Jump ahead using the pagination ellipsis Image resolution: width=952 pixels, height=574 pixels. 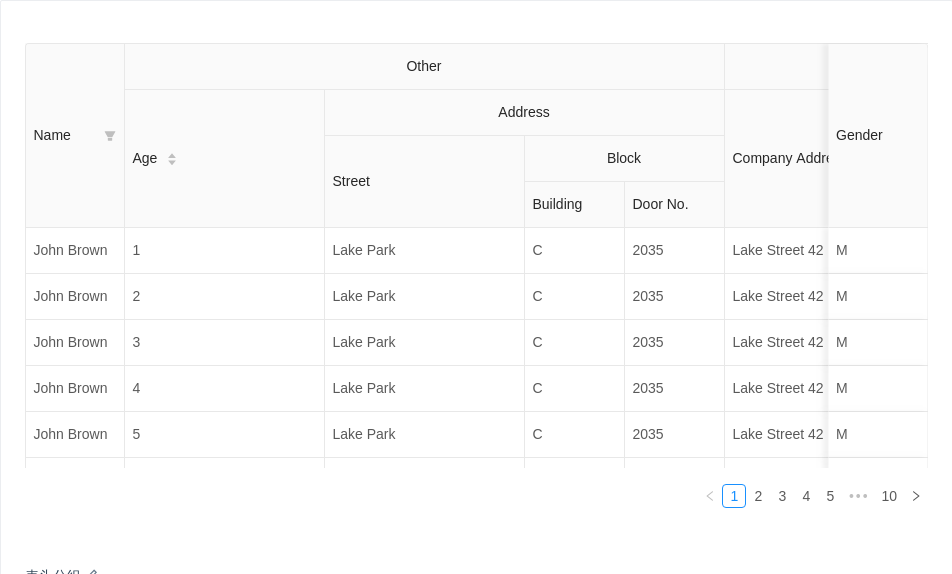858,496
